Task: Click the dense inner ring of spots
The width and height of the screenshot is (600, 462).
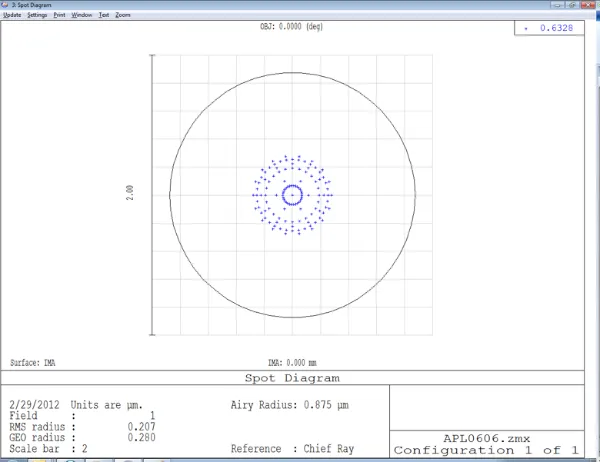Action: tap(292, 186)
